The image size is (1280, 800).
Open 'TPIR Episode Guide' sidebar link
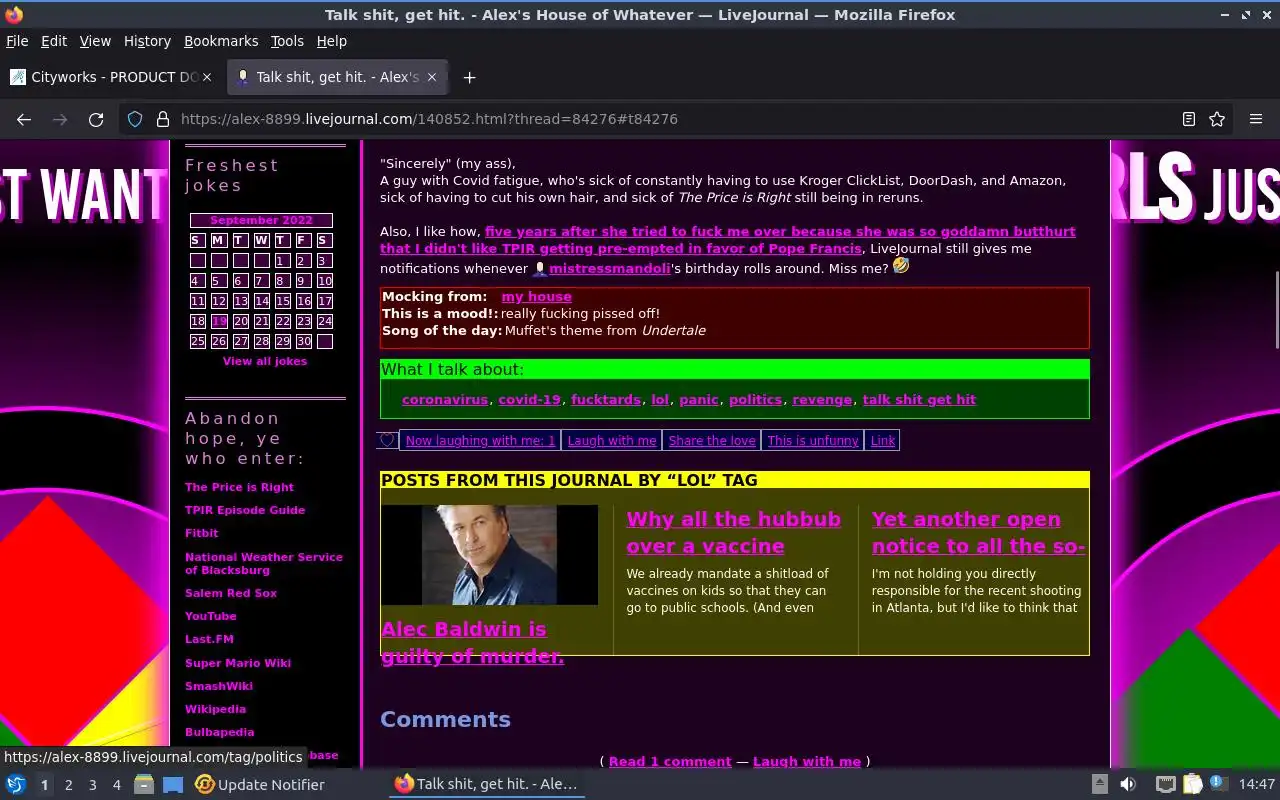pyautogui.click(x=245, y=510)
